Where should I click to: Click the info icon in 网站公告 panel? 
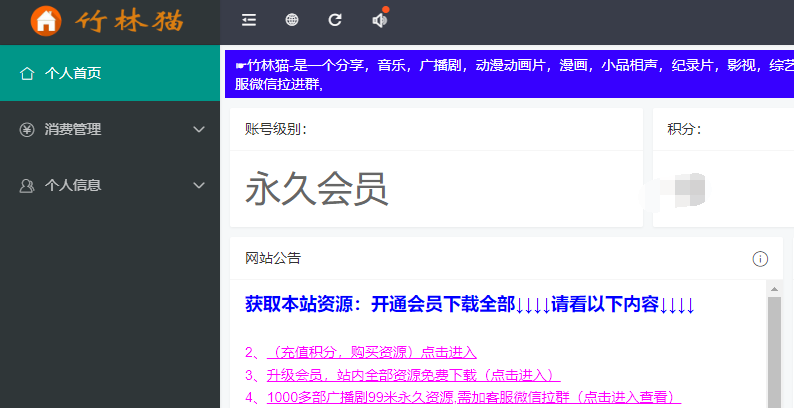pos(760,259)
